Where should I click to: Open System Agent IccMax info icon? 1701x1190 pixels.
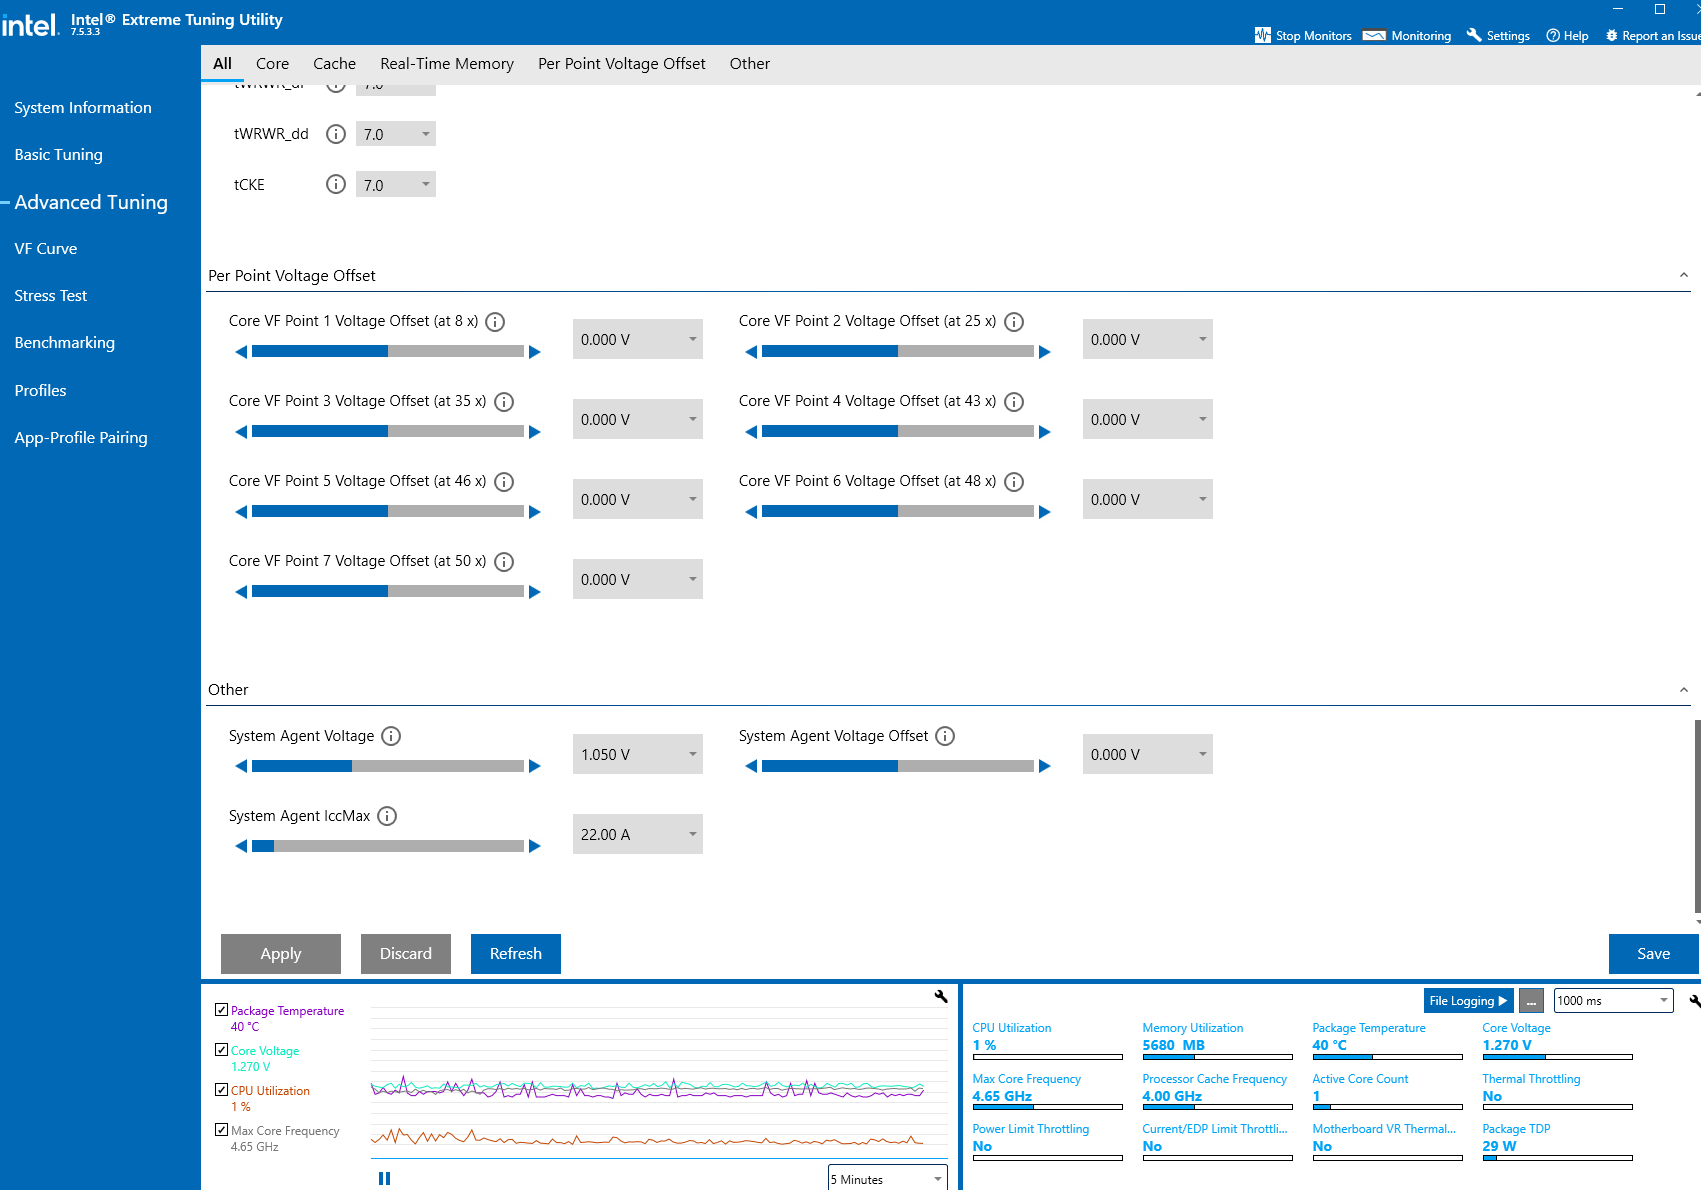(387, 816)
